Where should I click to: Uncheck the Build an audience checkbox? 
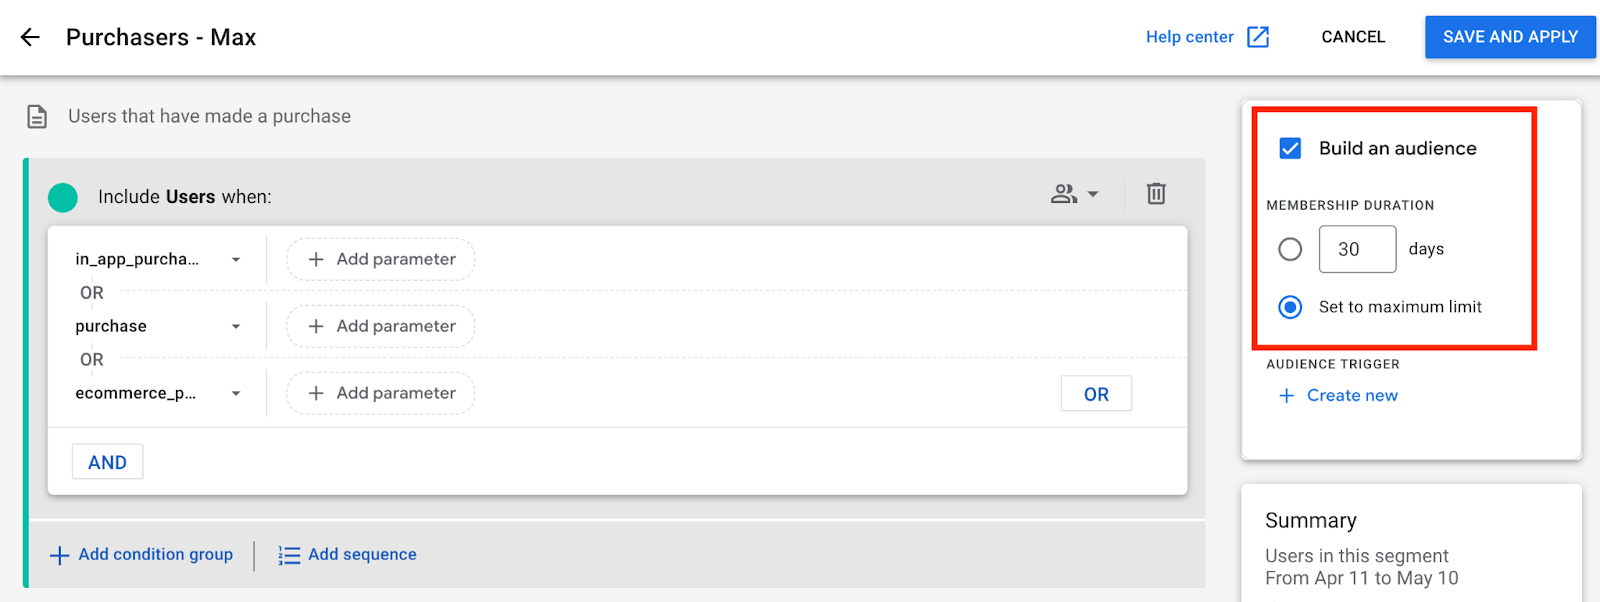pos(1290,149)
